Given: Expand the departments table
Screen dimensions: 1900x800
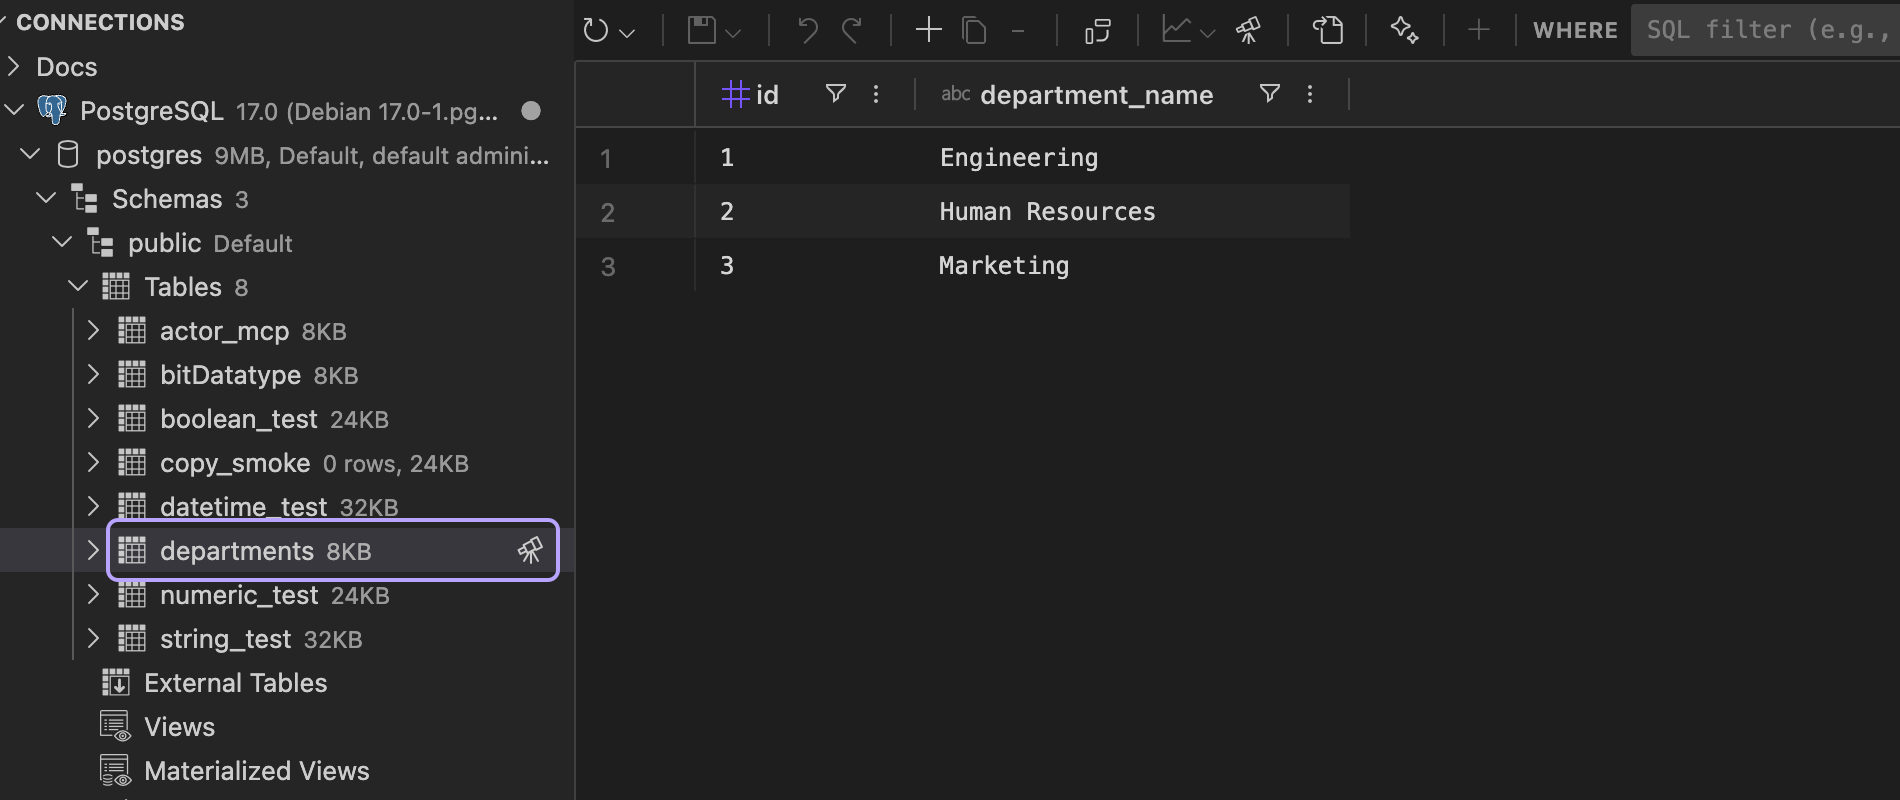Looking at the screenshot, I should pos(93,550).
